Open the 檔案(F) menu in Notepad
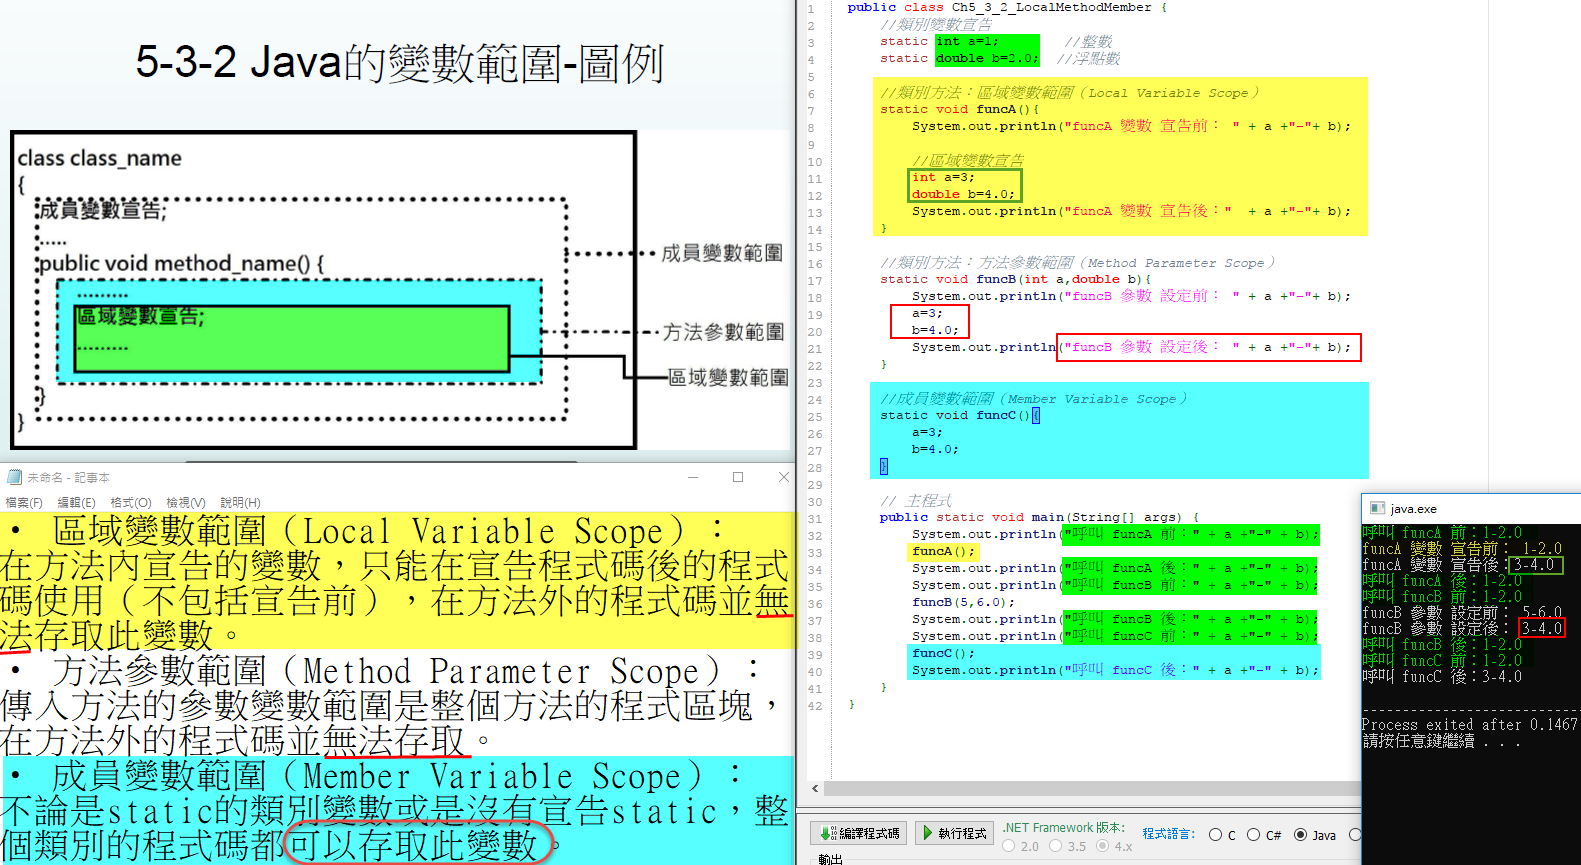 (24, 503)
